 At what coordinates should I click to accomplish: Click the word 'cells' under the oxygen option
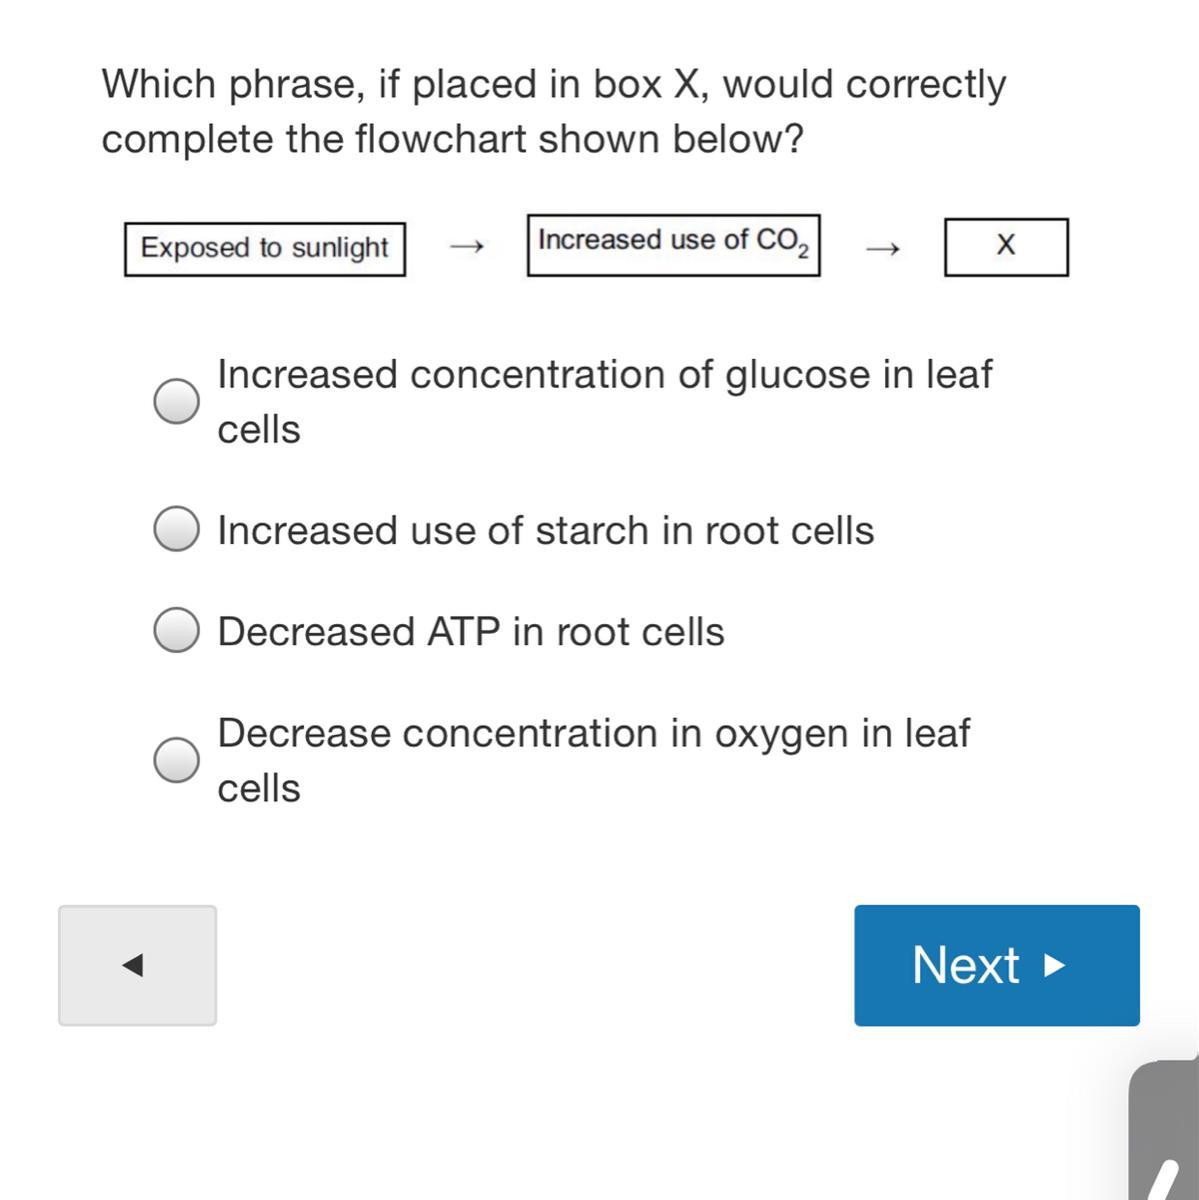[x=259, y=789]
